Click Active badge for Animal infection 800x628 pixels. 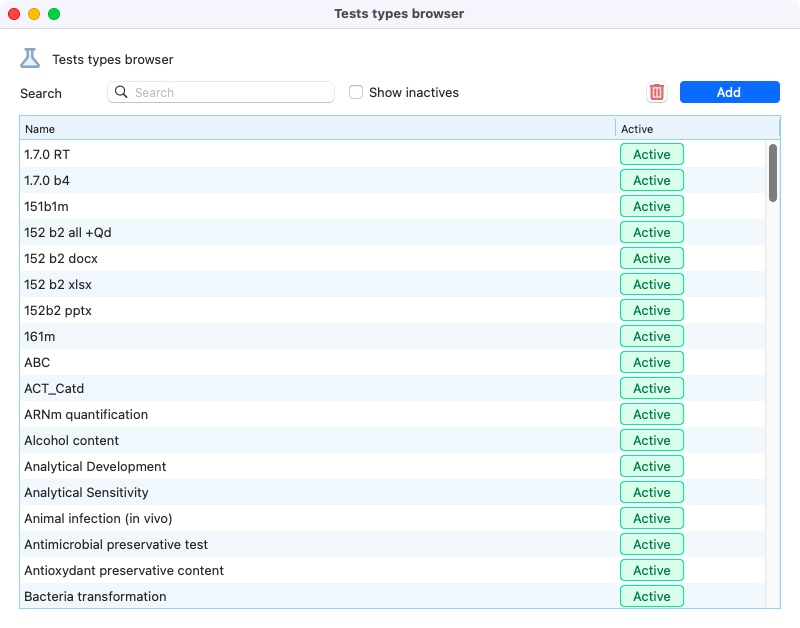coord(652,518)
